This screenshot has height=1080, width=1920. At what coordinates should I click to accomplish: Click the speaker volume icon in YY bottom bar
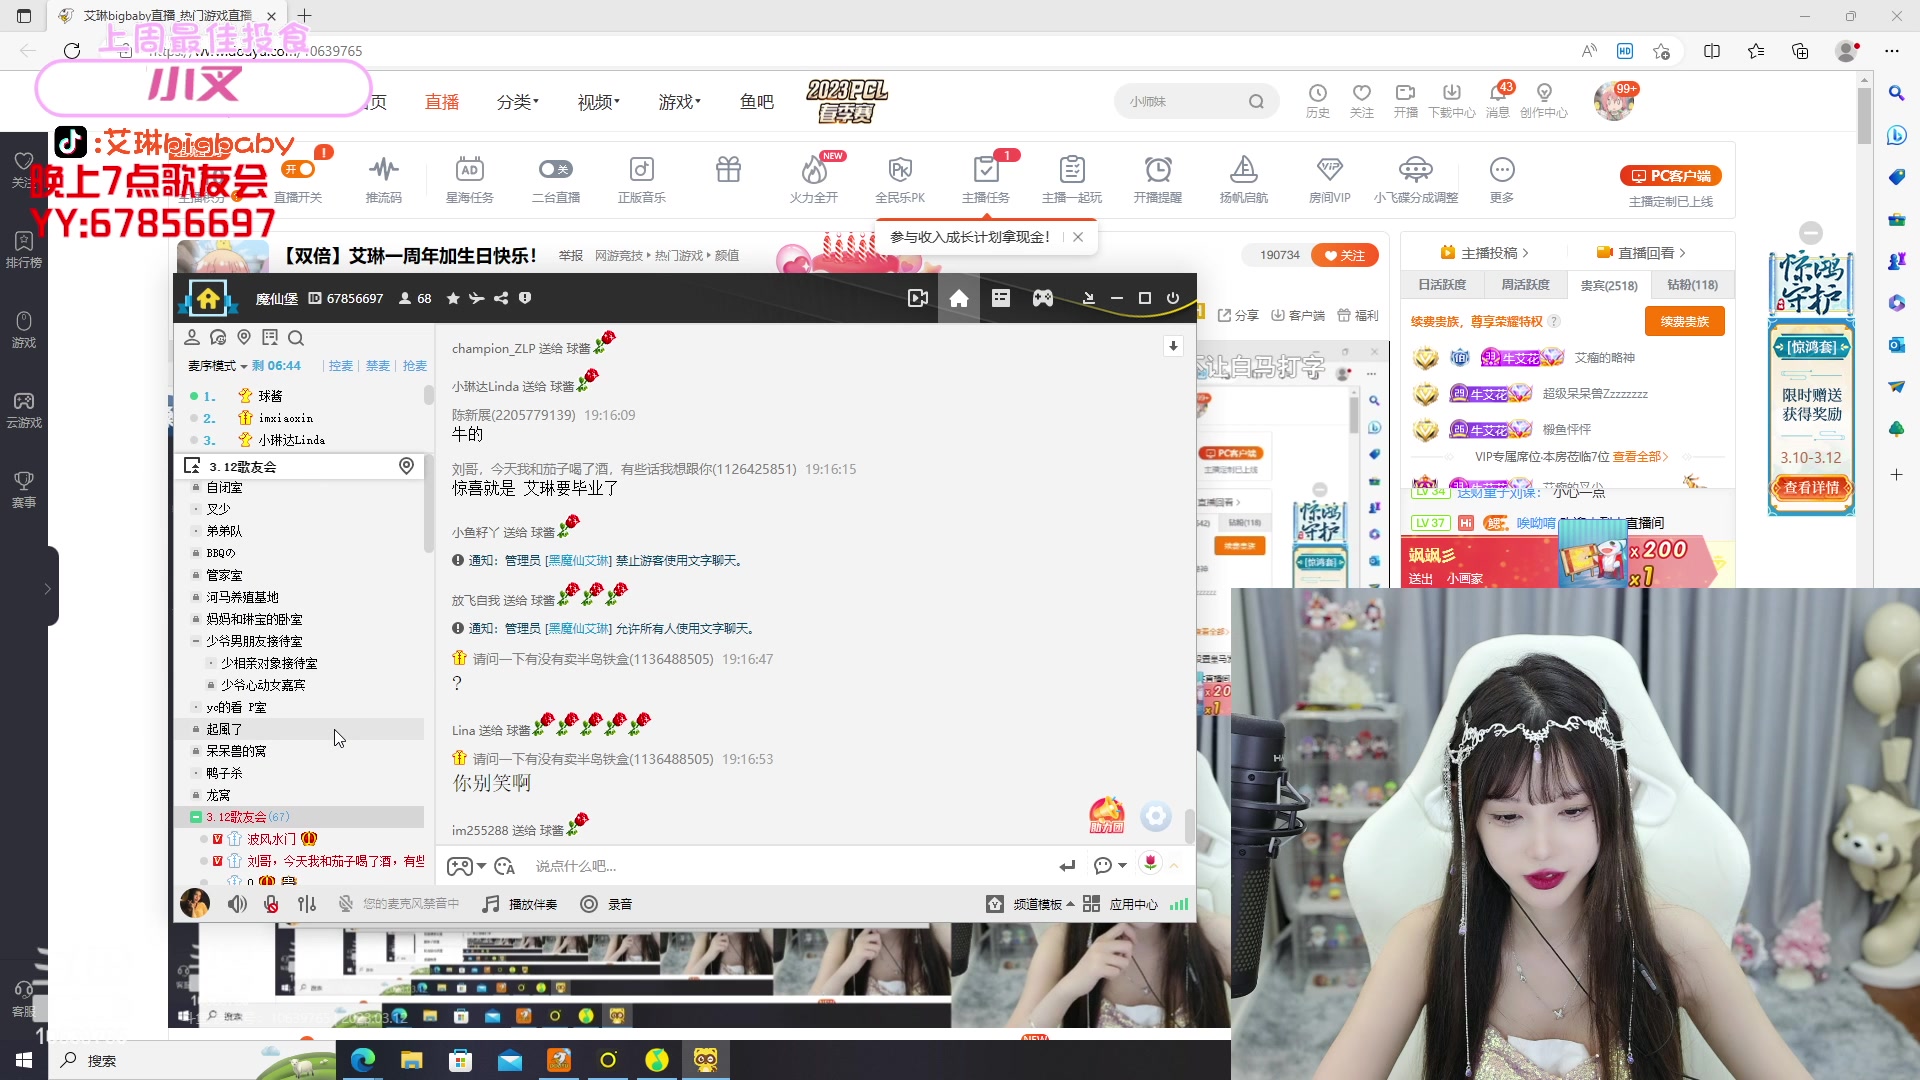tap(237, 904)
